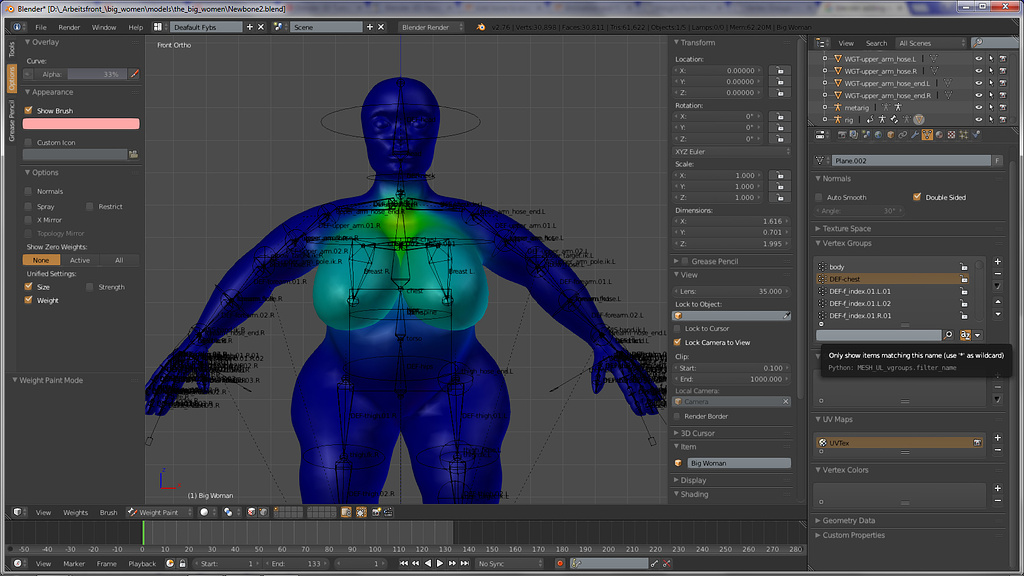
Task: Open the Help menu
Action: (135, 27)
